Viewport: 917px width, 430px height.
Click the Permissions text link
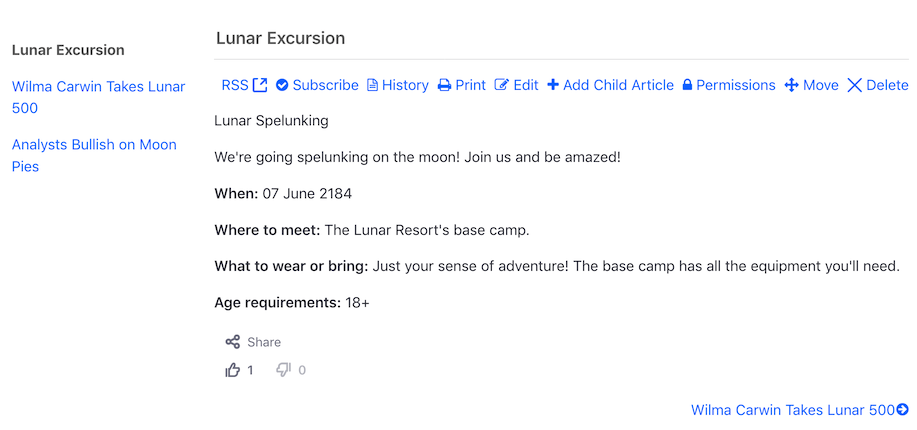(x=736, y=85)
